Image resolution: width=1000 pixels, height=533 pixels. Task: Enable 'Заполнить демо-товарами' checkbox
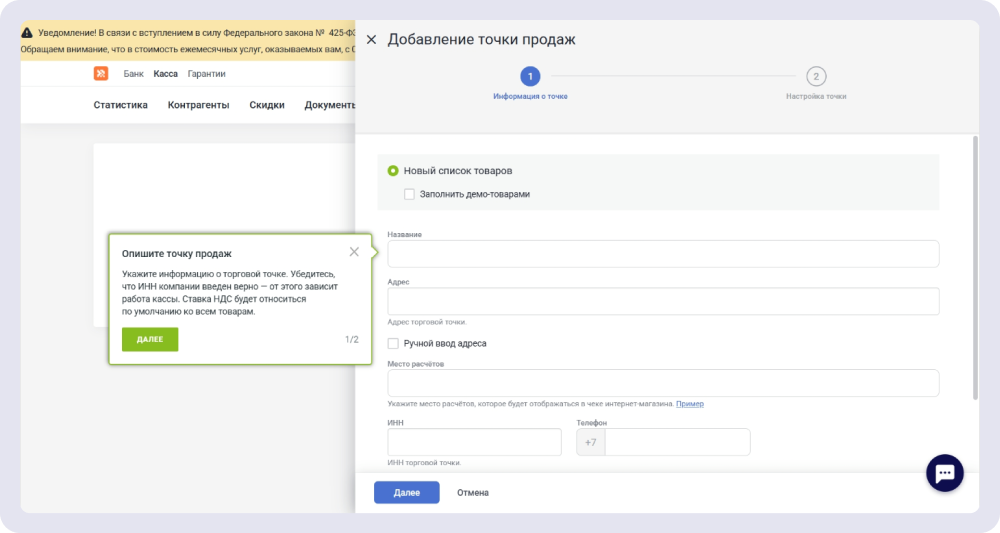pos(409,194)
